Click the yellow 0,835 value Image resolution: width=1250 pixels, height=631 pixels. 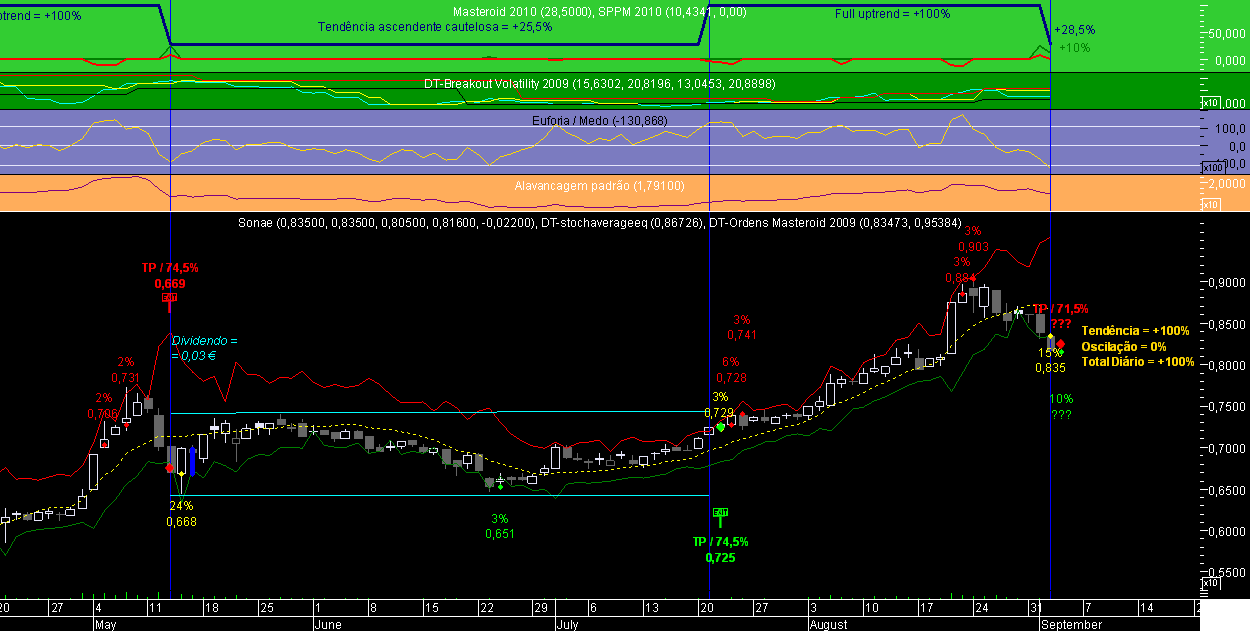pyautogui.click(x=1050, y=367)
